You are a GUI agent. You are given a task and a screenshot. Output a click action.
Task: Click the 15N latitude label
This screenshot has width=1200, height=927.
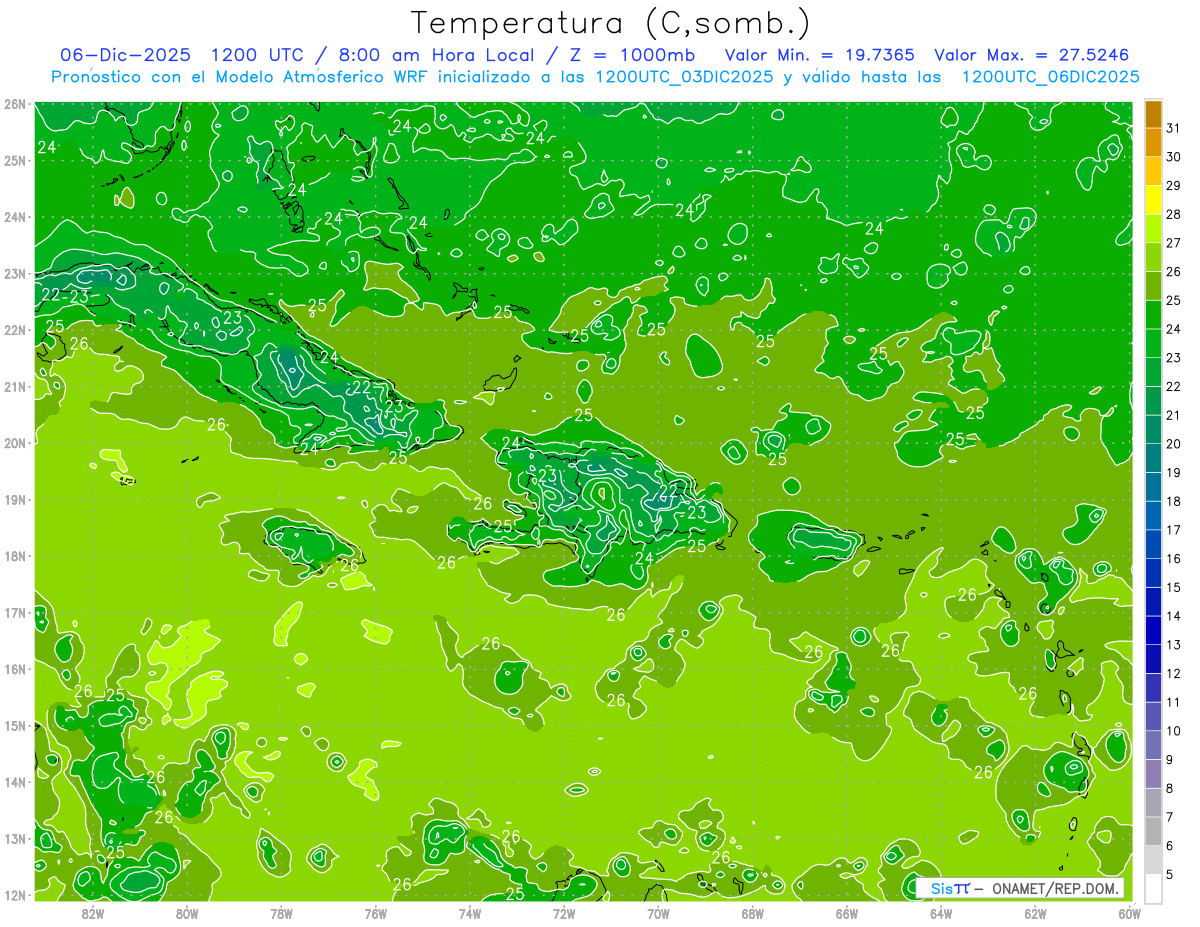click(x=14, y=725)
